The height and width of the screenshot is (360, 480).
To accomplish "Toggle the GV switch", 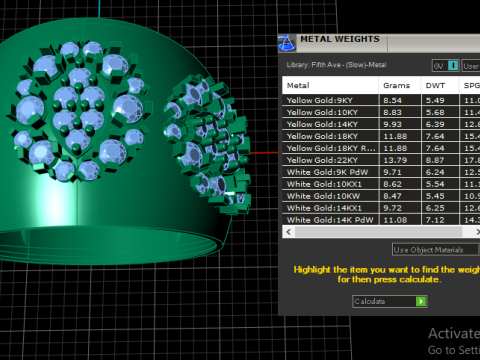I will pyautogui.click(x=445, y=66).
